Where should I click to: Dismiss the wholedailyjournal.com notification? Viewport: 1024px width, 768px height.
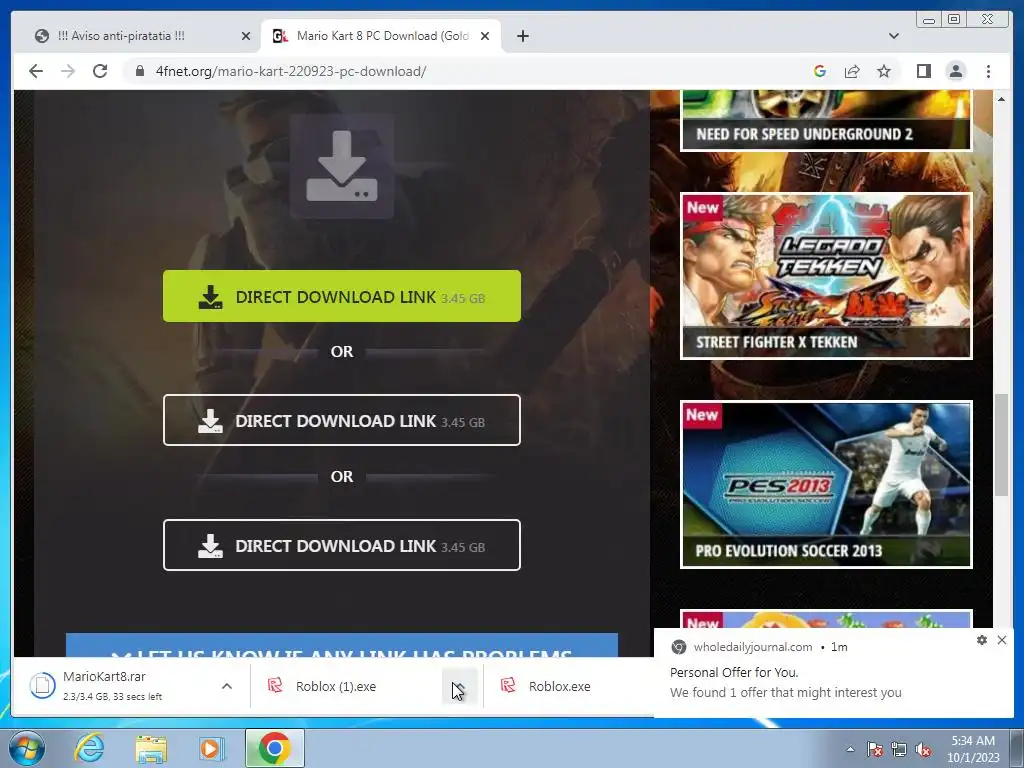point(1002,640)
